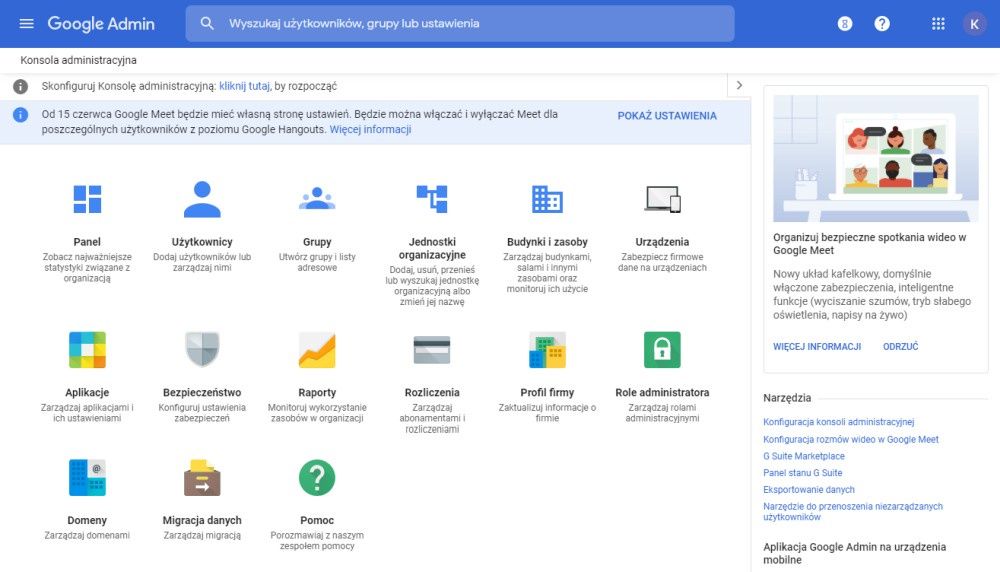Open the 'G Suite Marketplace' link
This screenshot has width=1000, height=572.
pyautogui.click(x=804, y=457)
